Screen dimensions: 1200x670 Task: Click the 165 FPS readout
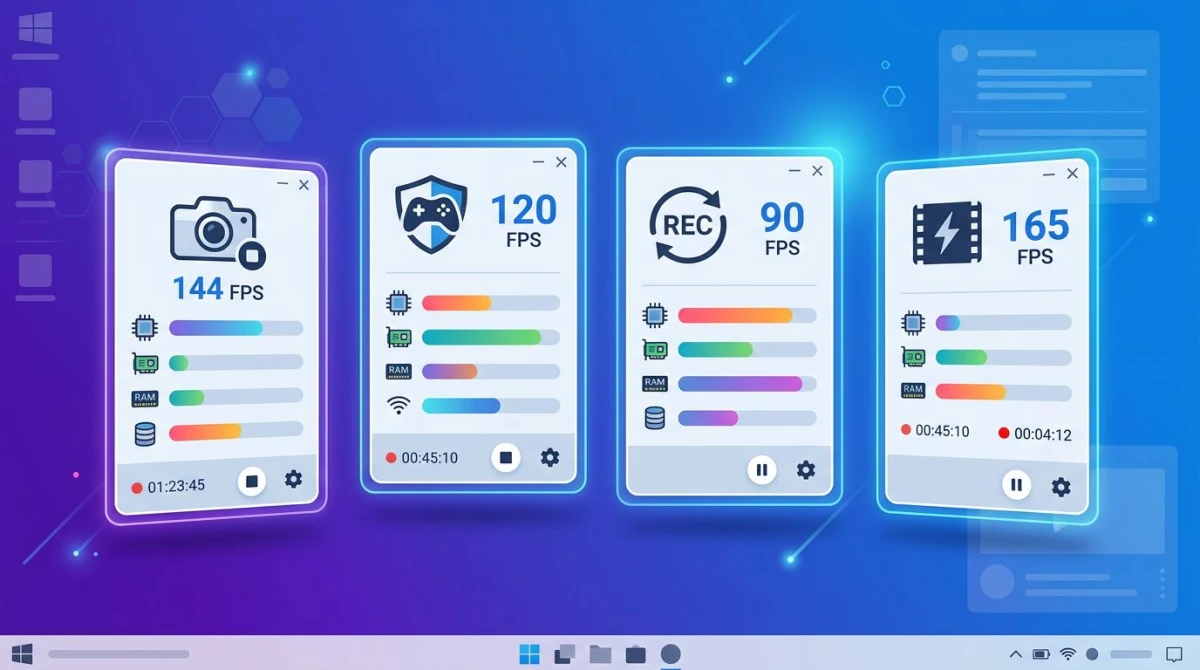coord(1035,237)
